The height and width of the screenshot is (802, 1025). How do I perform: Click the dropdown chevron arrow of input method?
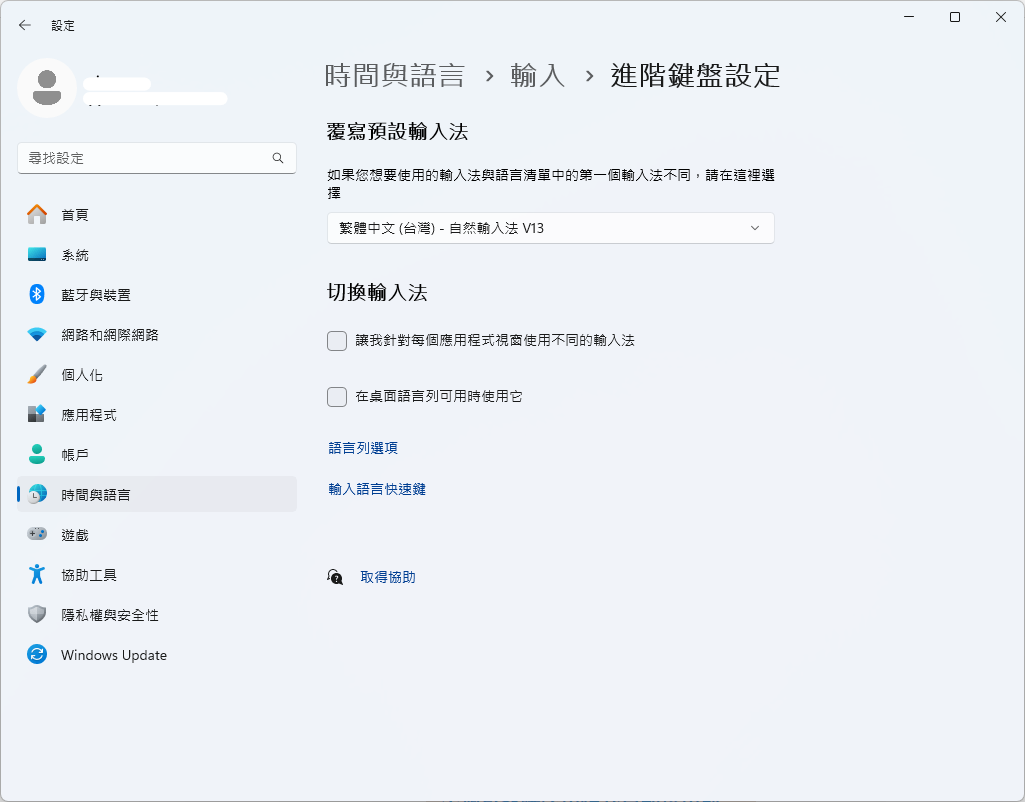coord(755,228)
